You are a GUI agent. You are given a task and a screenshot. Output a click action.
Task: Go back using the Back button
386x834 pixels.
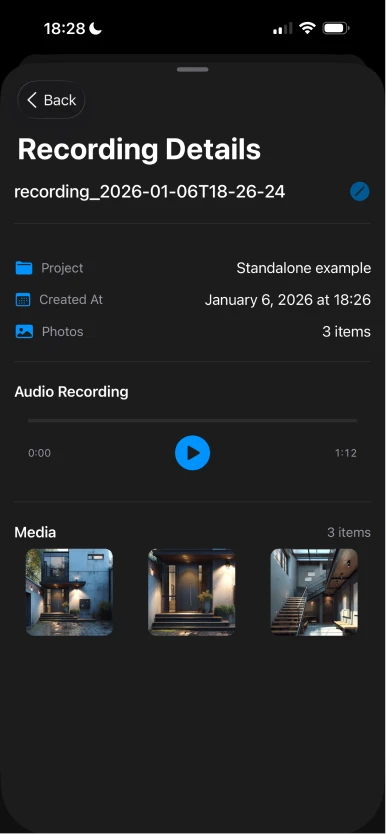coord(51,100)
